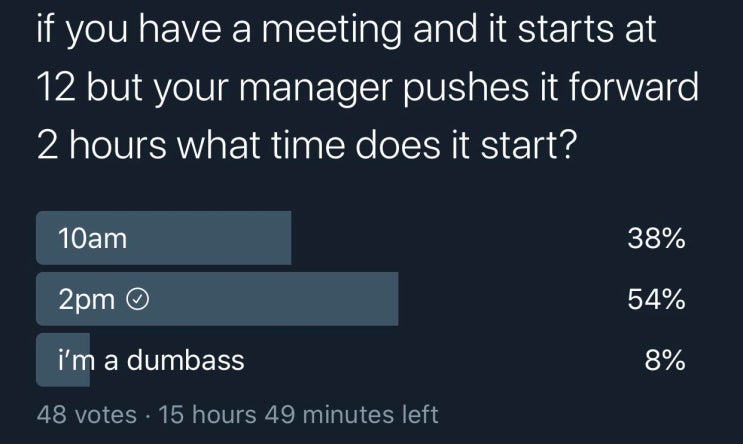
Task: Click the word "if" starting the question
Action: 44,30
